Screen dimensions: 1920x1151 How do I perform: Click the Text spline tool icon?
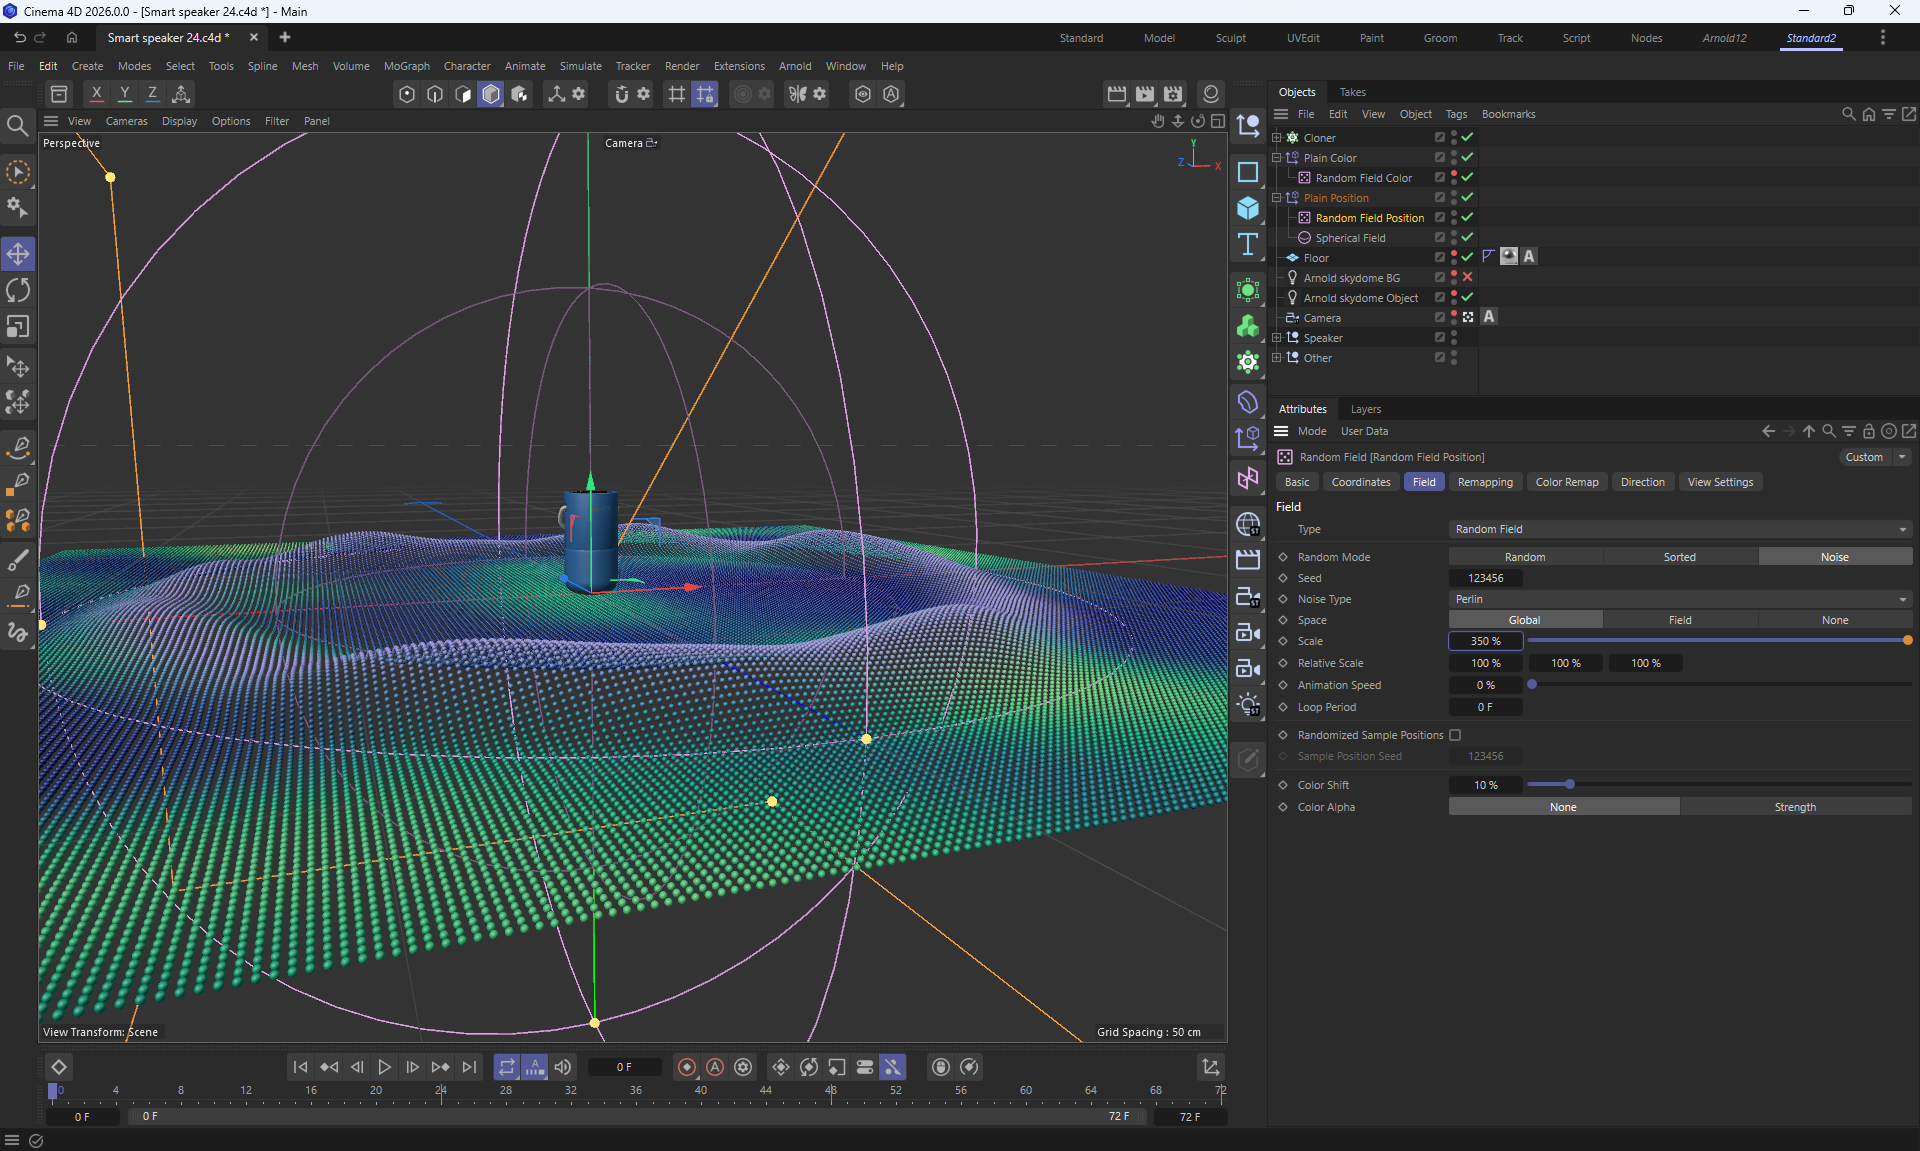pyautogui.click(x=1247, y=245)
